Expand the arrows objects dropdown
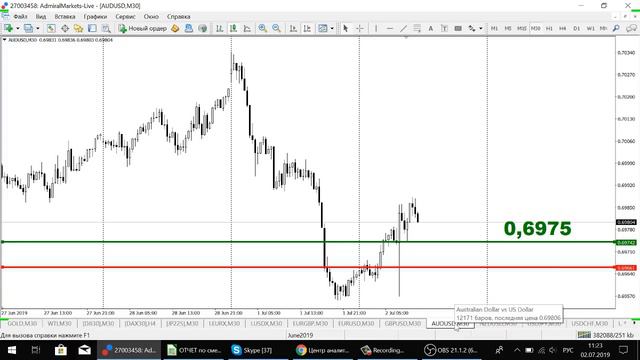 [481, 28]
